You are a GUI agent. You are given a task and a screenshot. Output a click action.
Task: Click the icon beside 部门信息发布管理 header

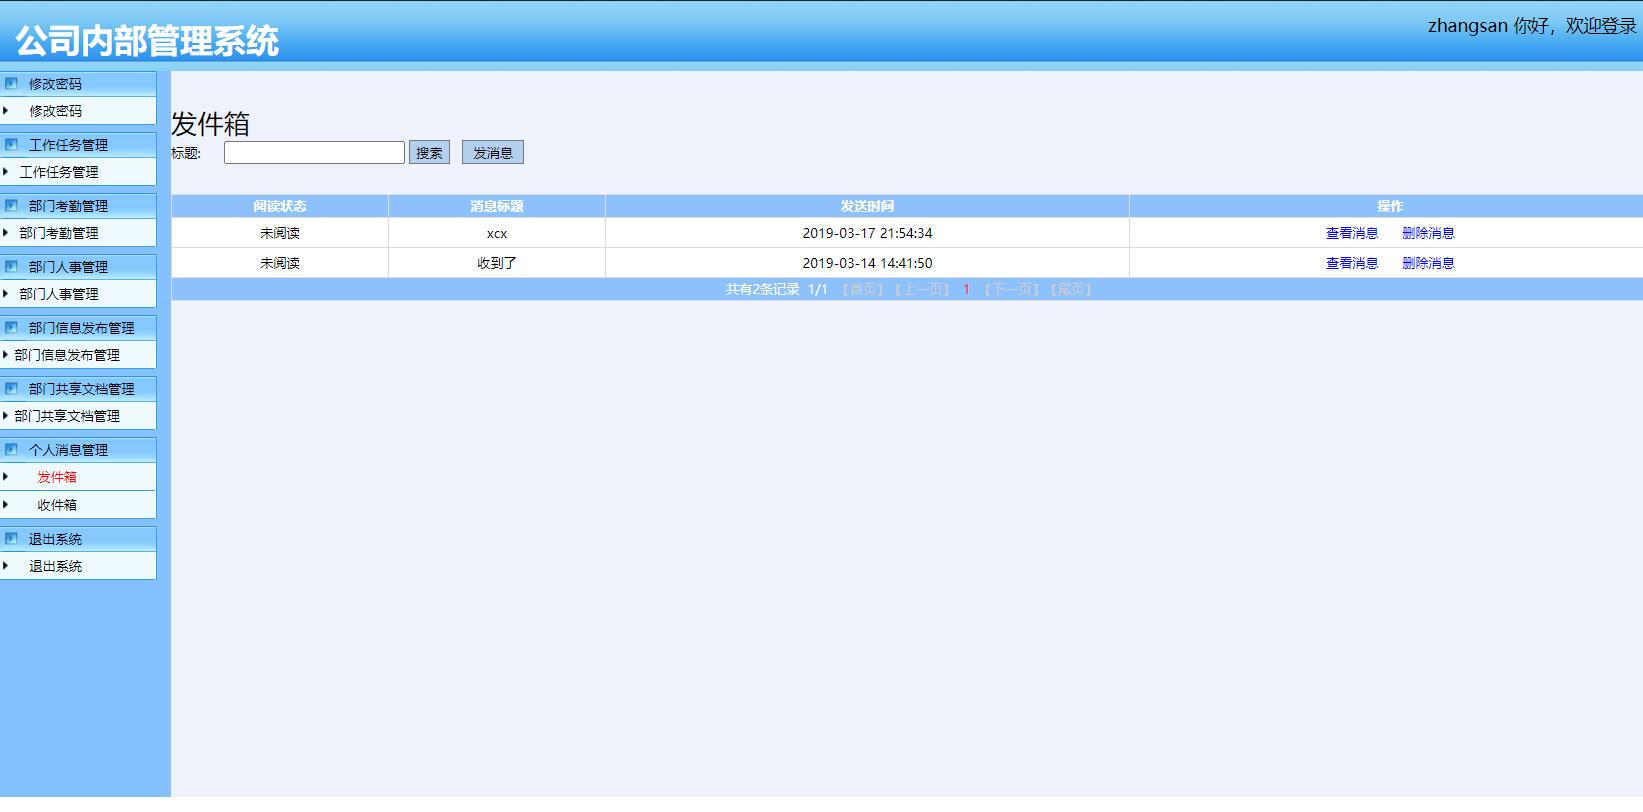point(12,328)
